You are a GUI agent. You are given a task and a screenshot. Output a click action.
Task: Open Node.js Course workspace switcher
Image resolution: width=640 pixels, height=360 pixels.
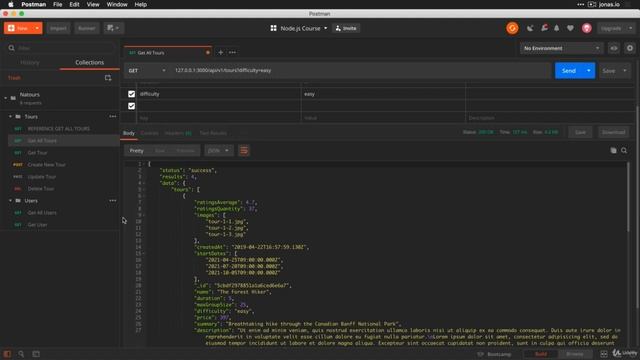299,28
